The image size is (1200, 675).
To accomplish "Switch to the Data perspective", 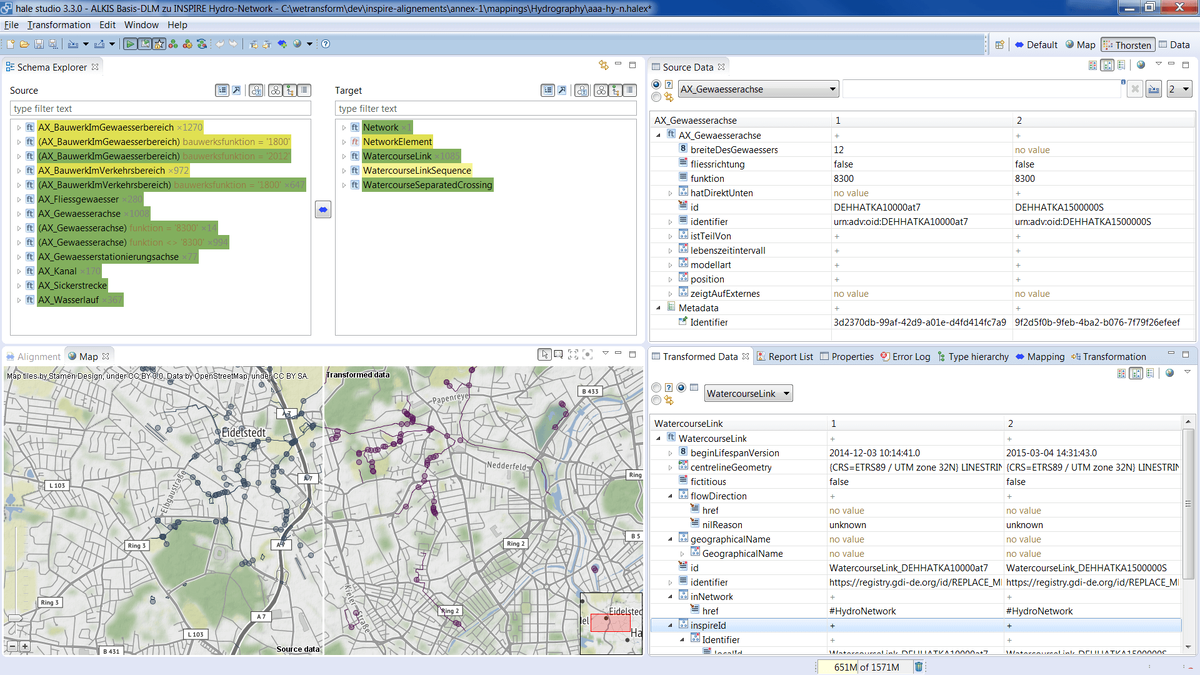I will point(1174,44).
